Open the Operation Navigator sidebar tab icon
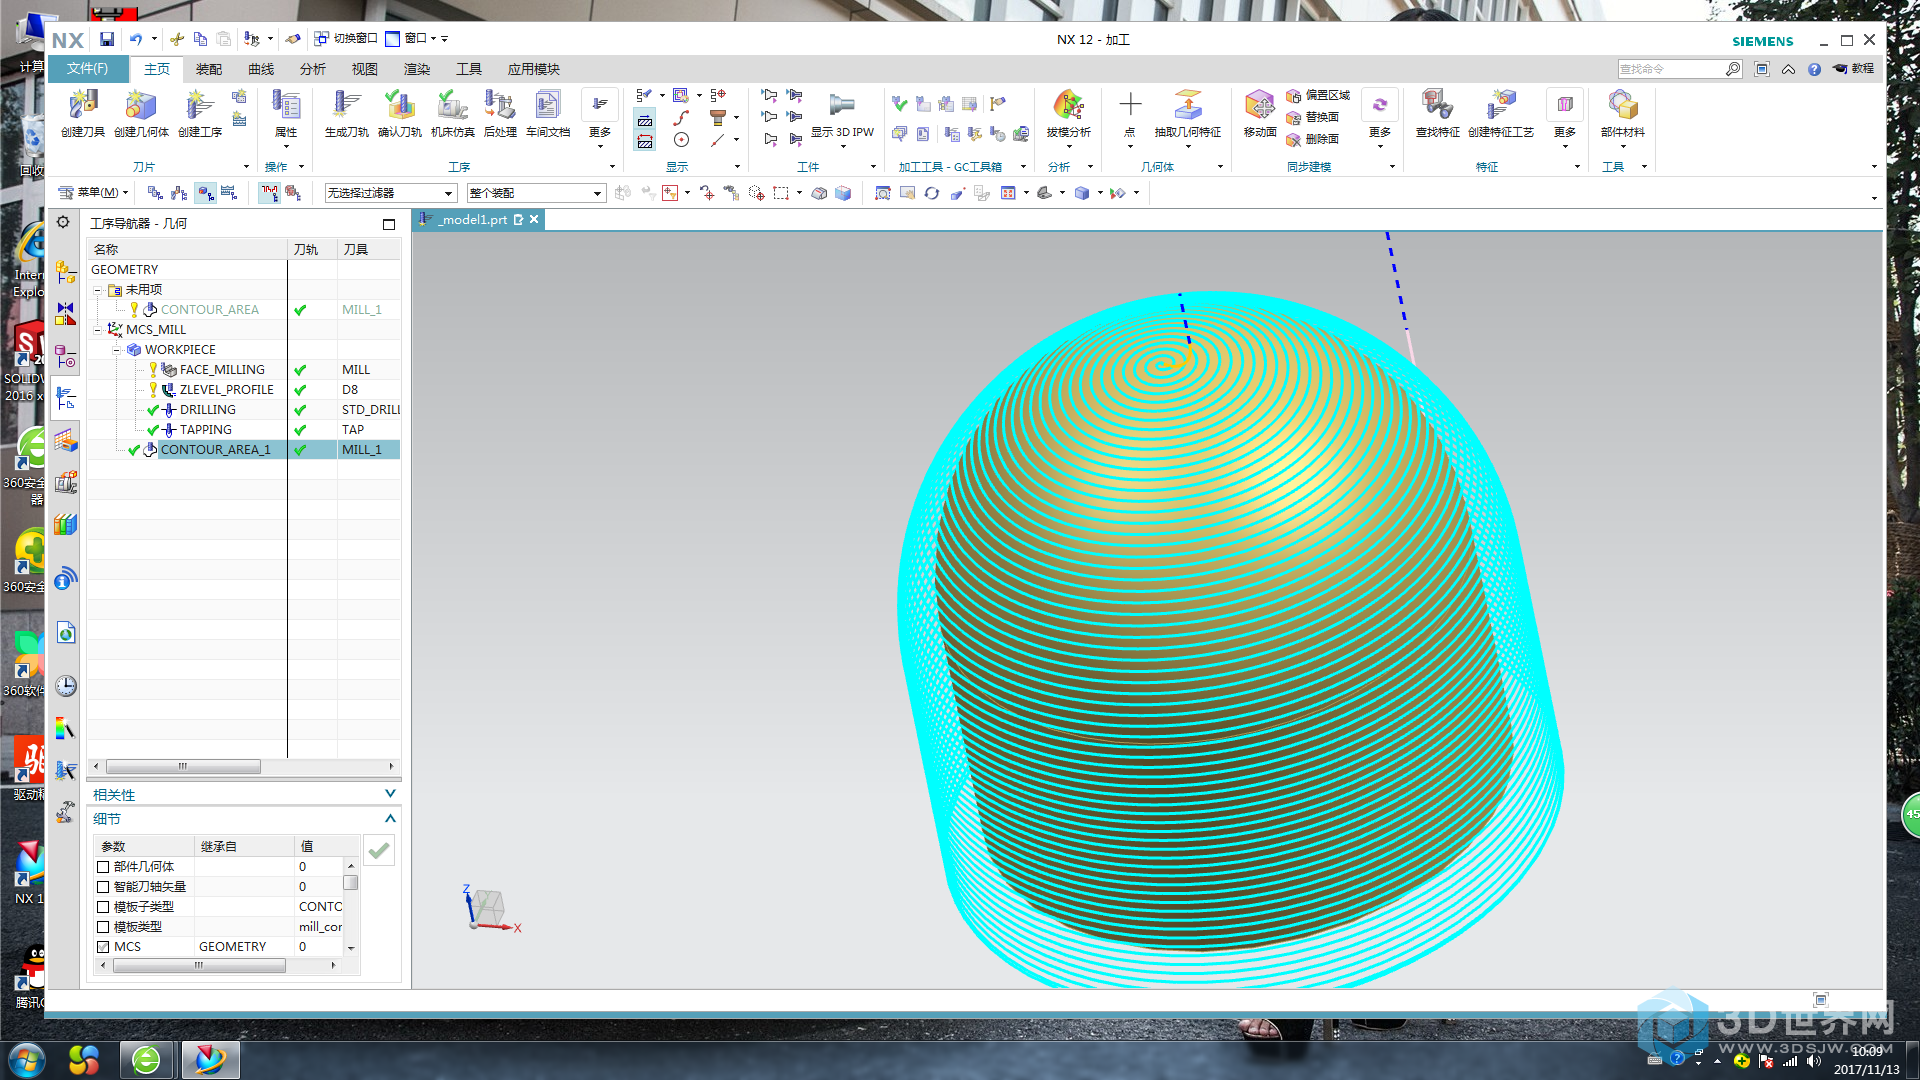1920x1080 pixels. 66,398
